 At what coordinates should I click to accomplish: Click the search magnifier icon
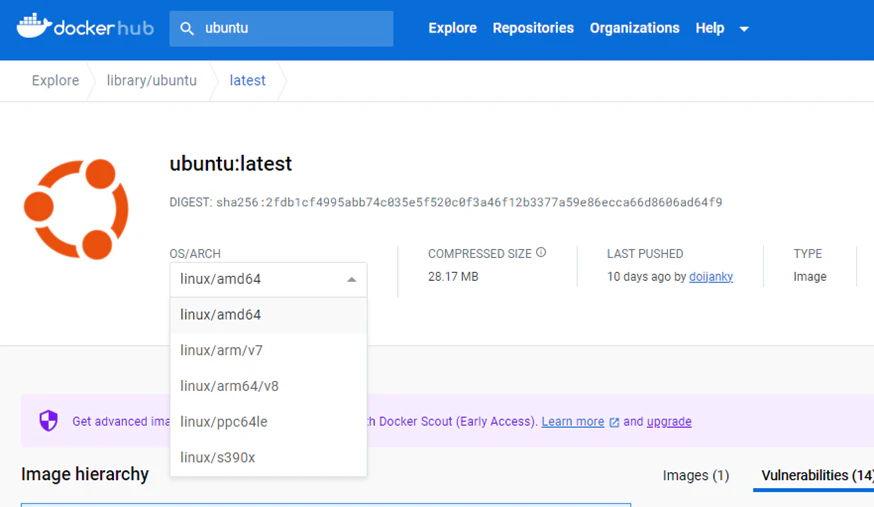187,28
